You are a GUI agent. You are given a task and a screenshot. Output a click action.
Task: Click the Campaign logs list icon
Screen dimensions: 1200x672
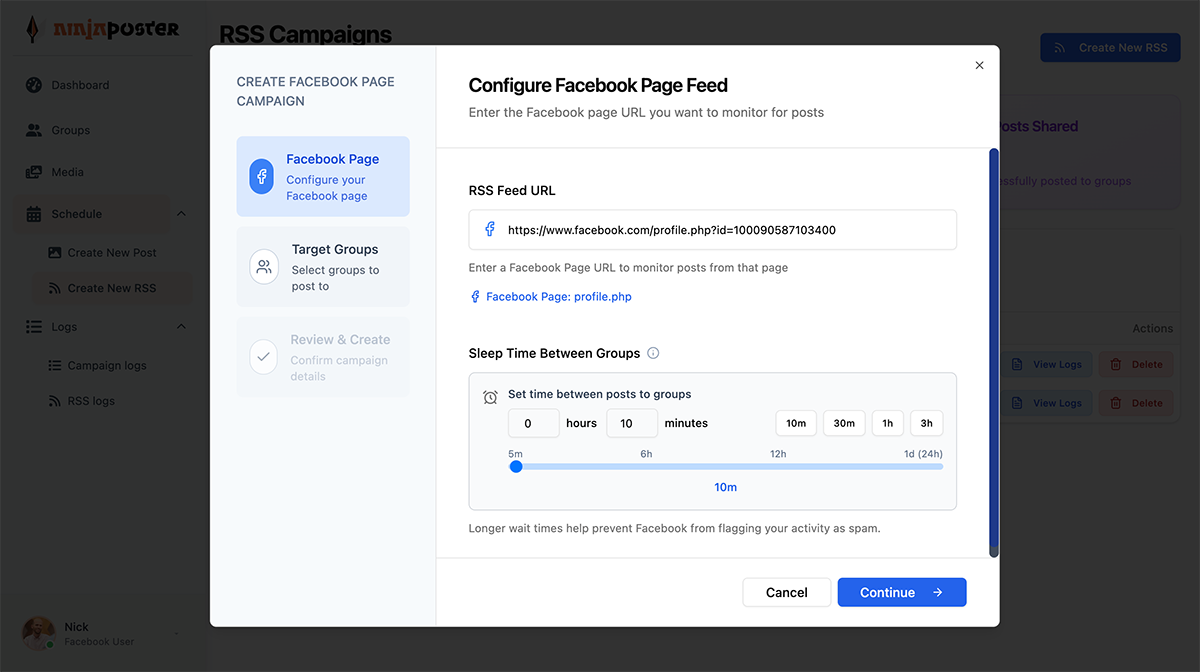(55, 366)
